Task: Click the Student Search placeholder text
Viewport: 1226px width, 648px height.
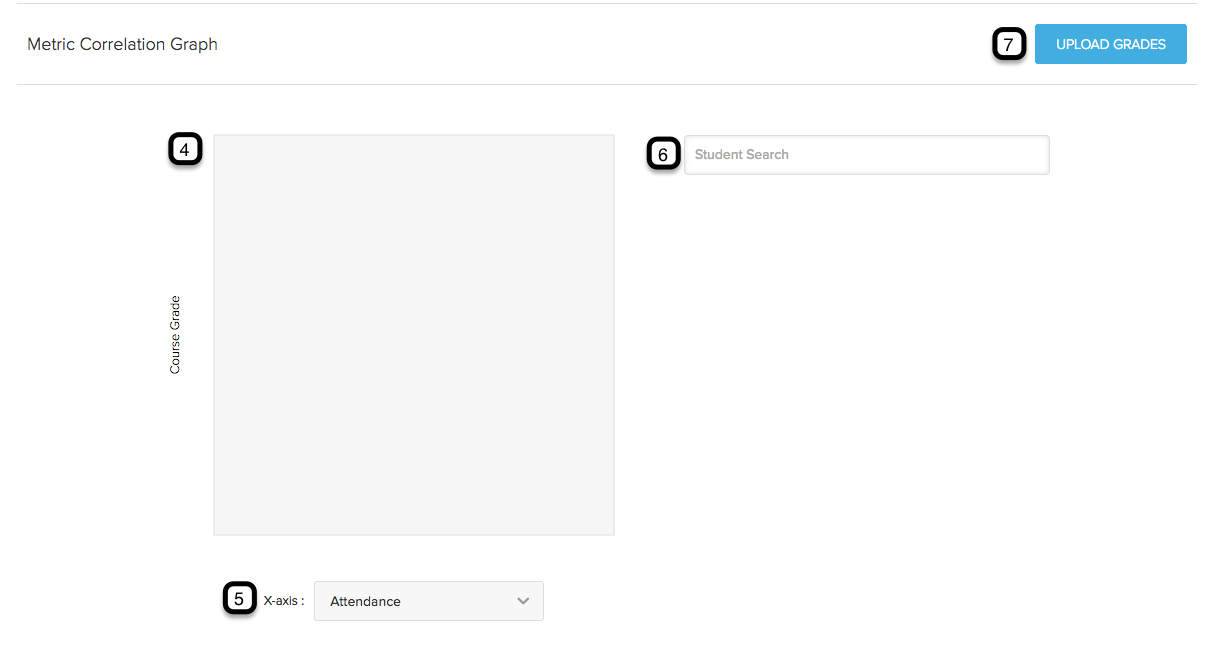Action: (x=741, y=155)
